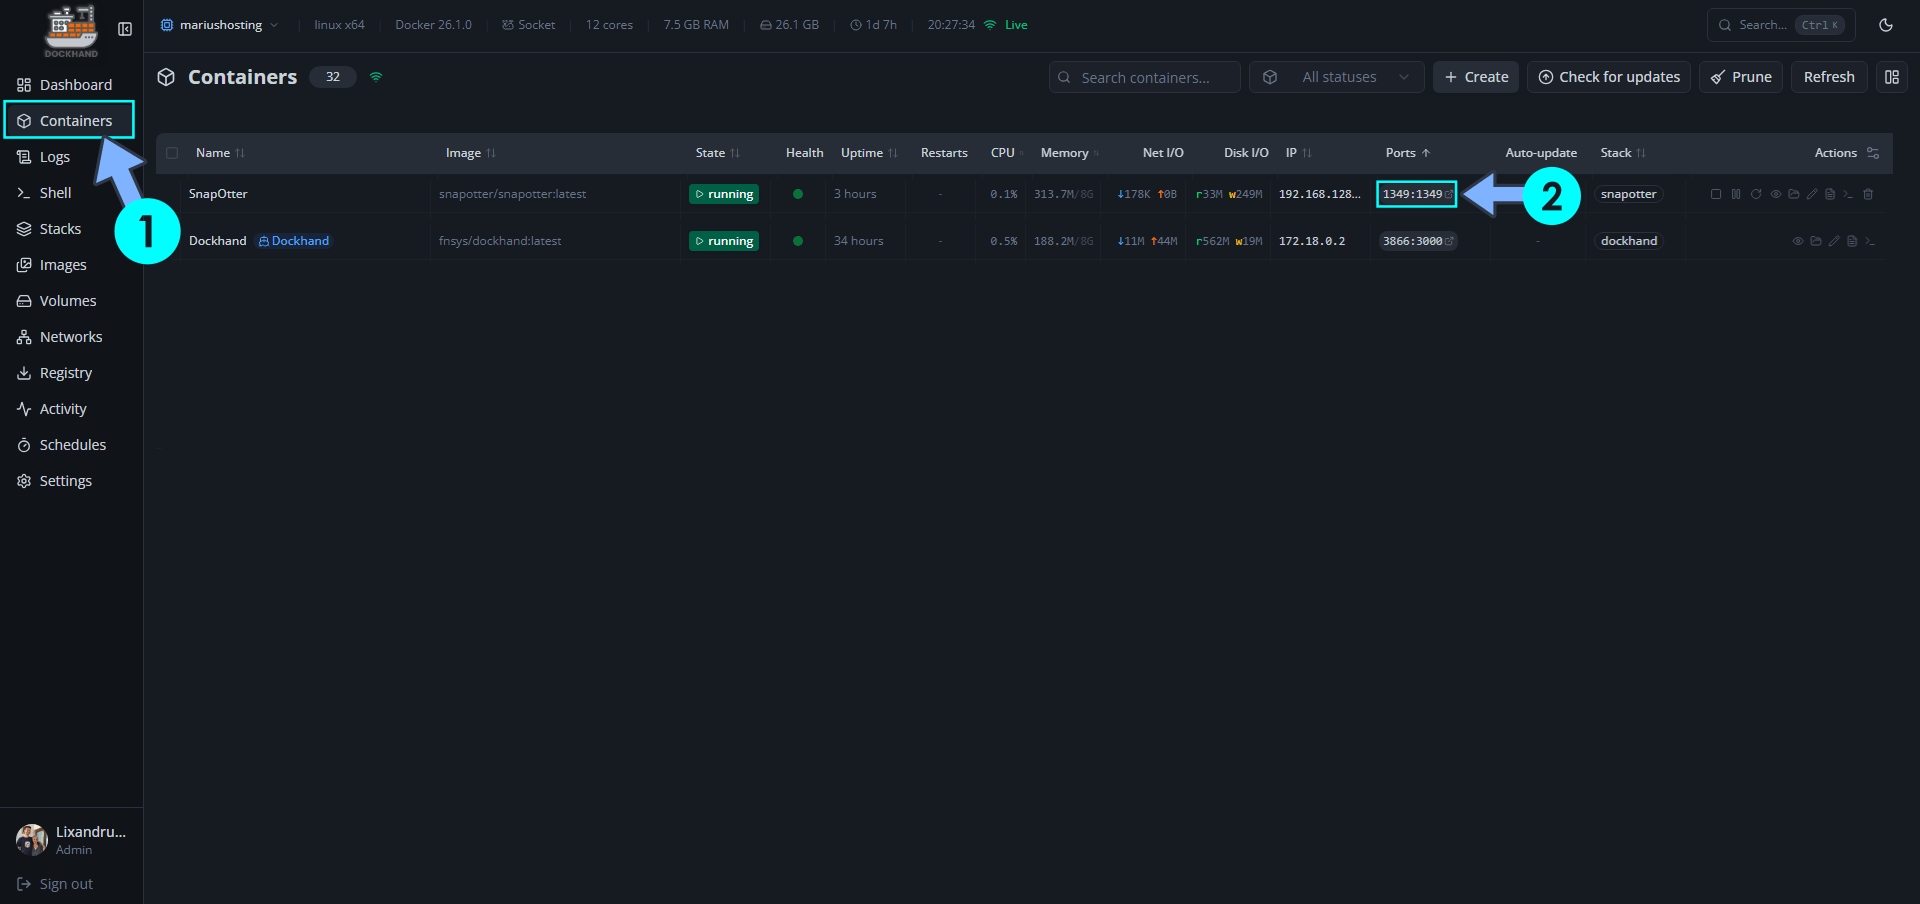The image size is (1920, 904).
Task: Sort containers by IP
Action: 1298,153
